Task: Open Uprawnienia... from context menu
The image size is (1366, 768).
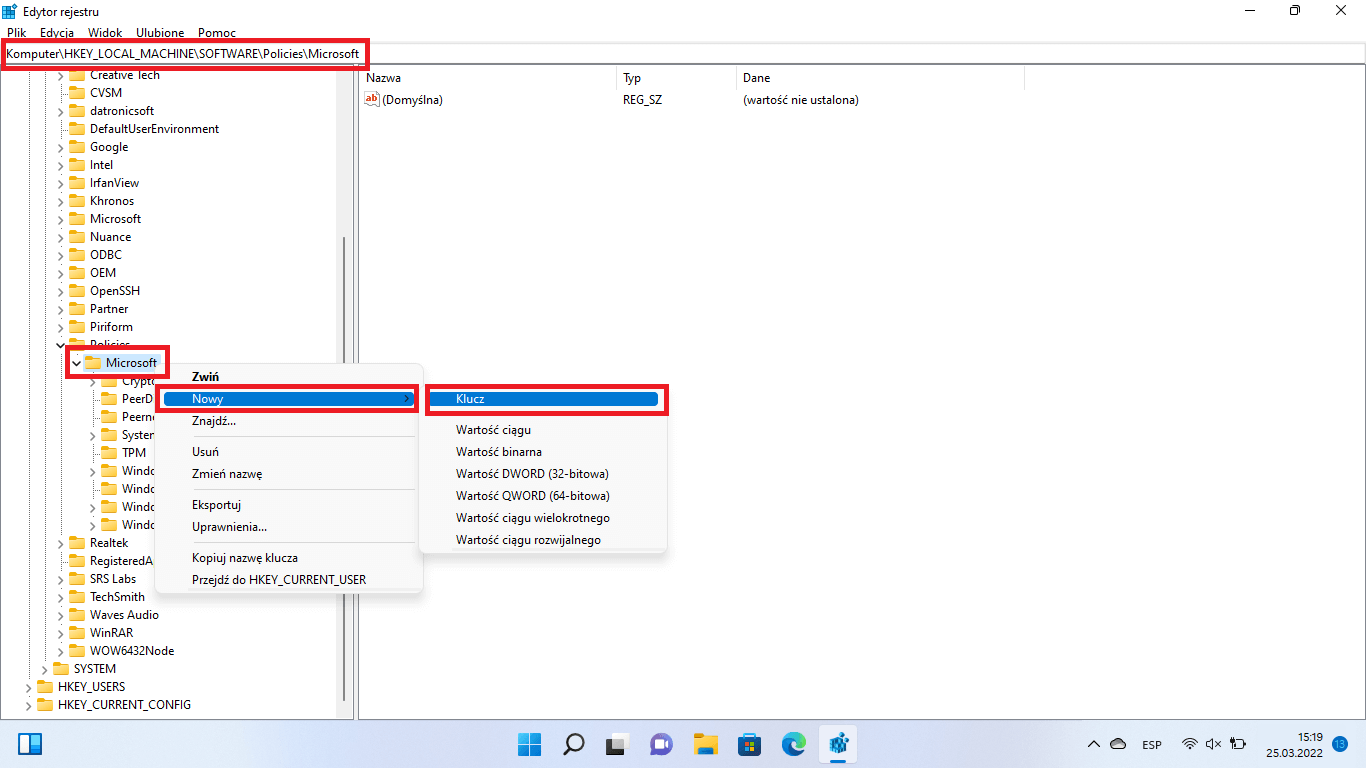Action: point(289,527)
